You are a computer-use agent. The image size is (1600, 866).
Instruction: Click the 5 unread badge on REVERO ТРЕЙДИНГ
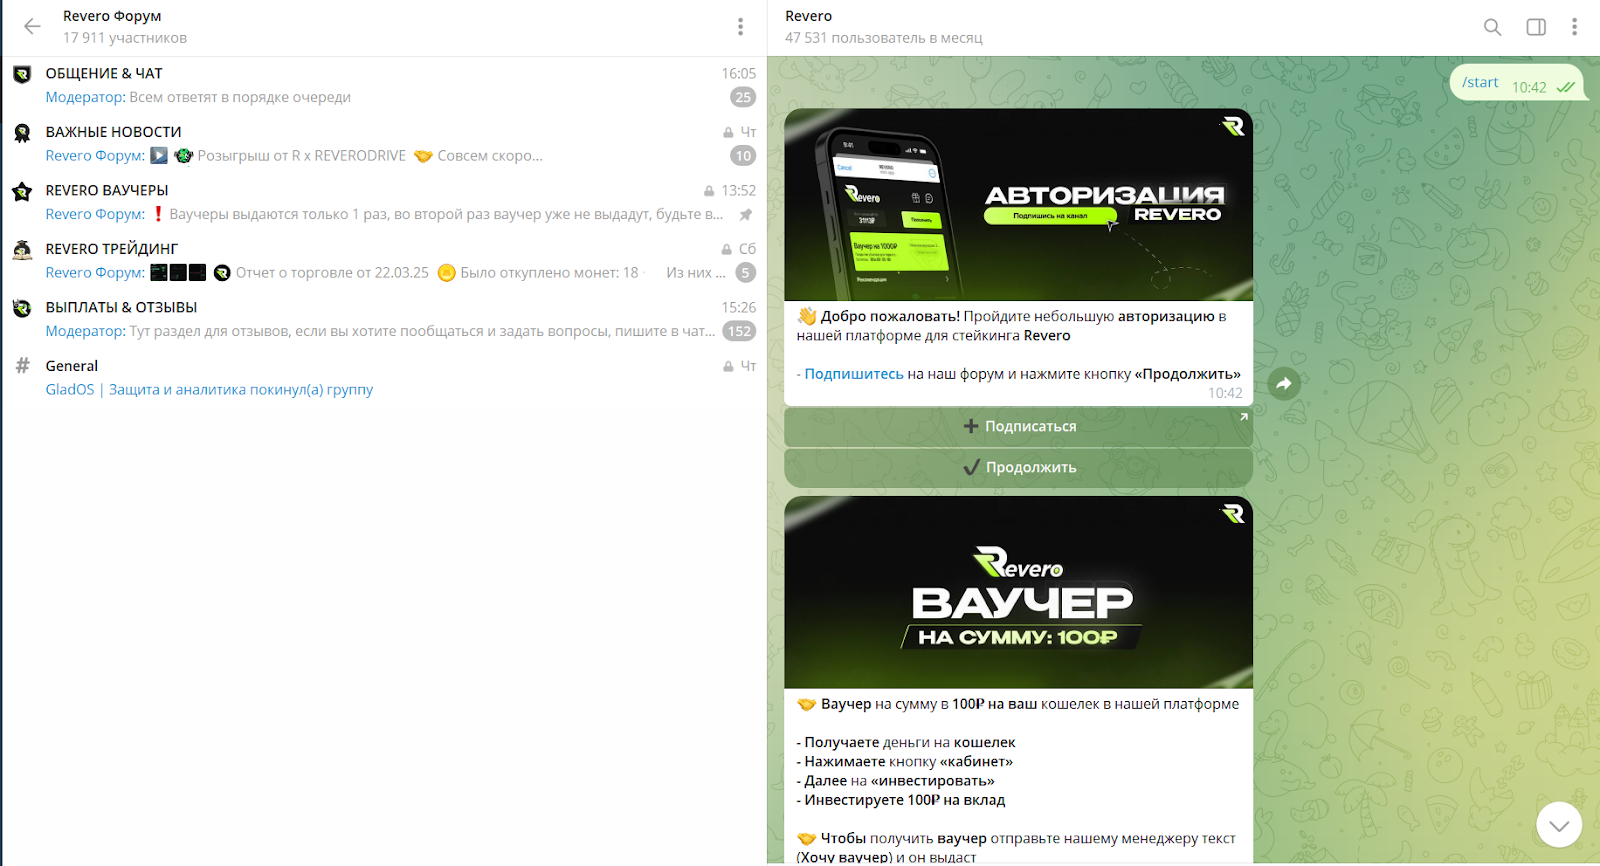[x=746, y=273]
